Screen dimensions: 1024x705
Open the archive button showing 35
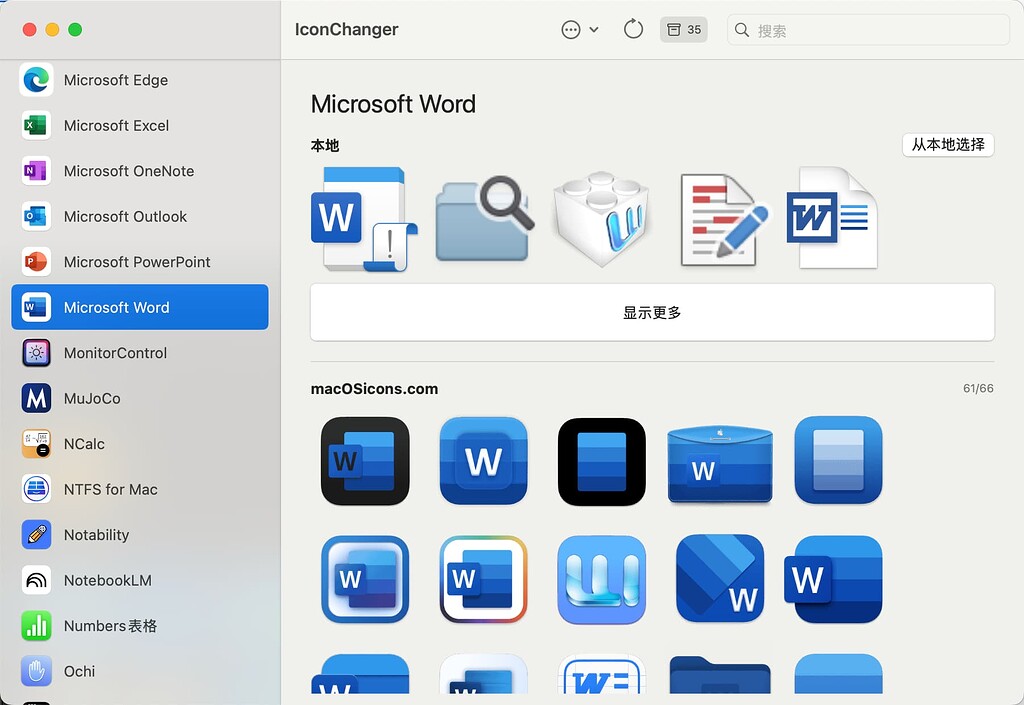point(683,30)
